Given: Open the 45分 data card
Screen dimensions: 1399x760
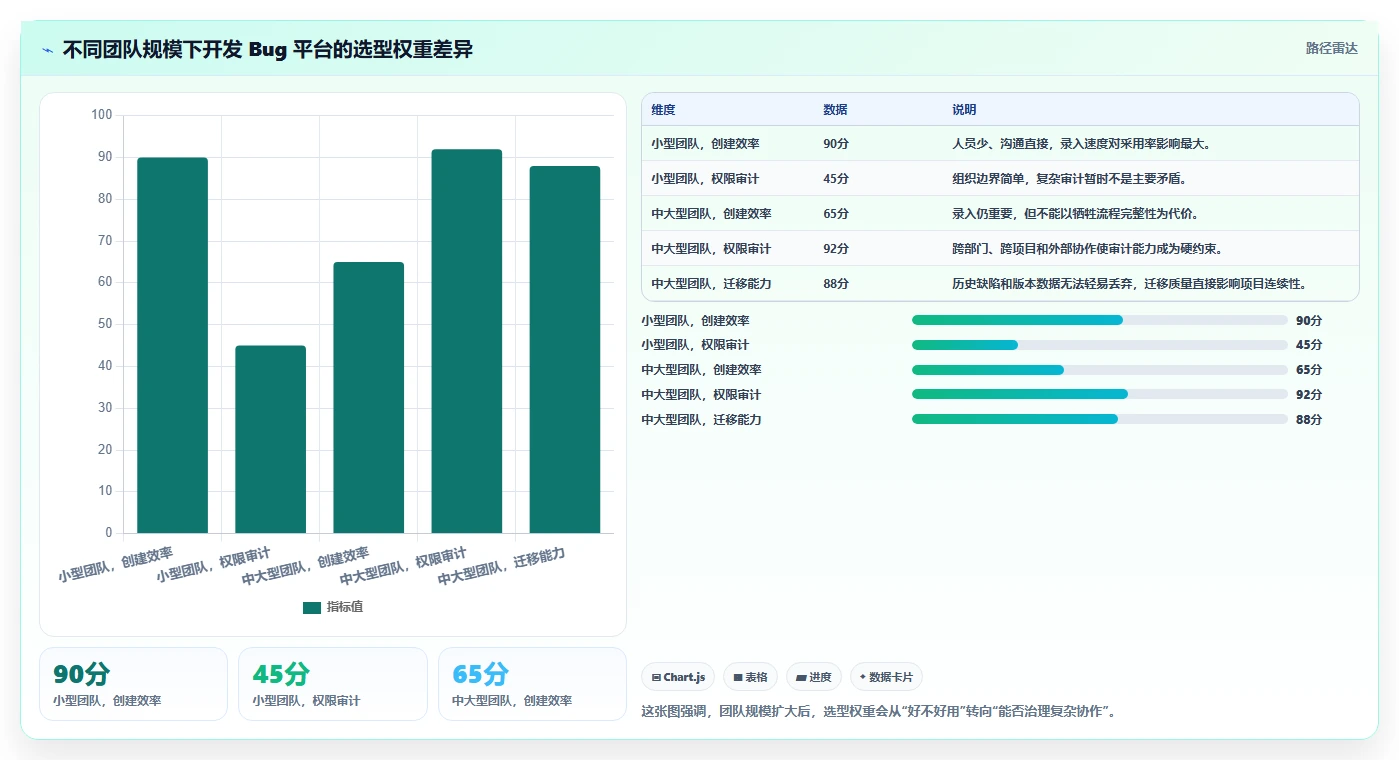Looking at the screenshot, I should pos(332,684).
